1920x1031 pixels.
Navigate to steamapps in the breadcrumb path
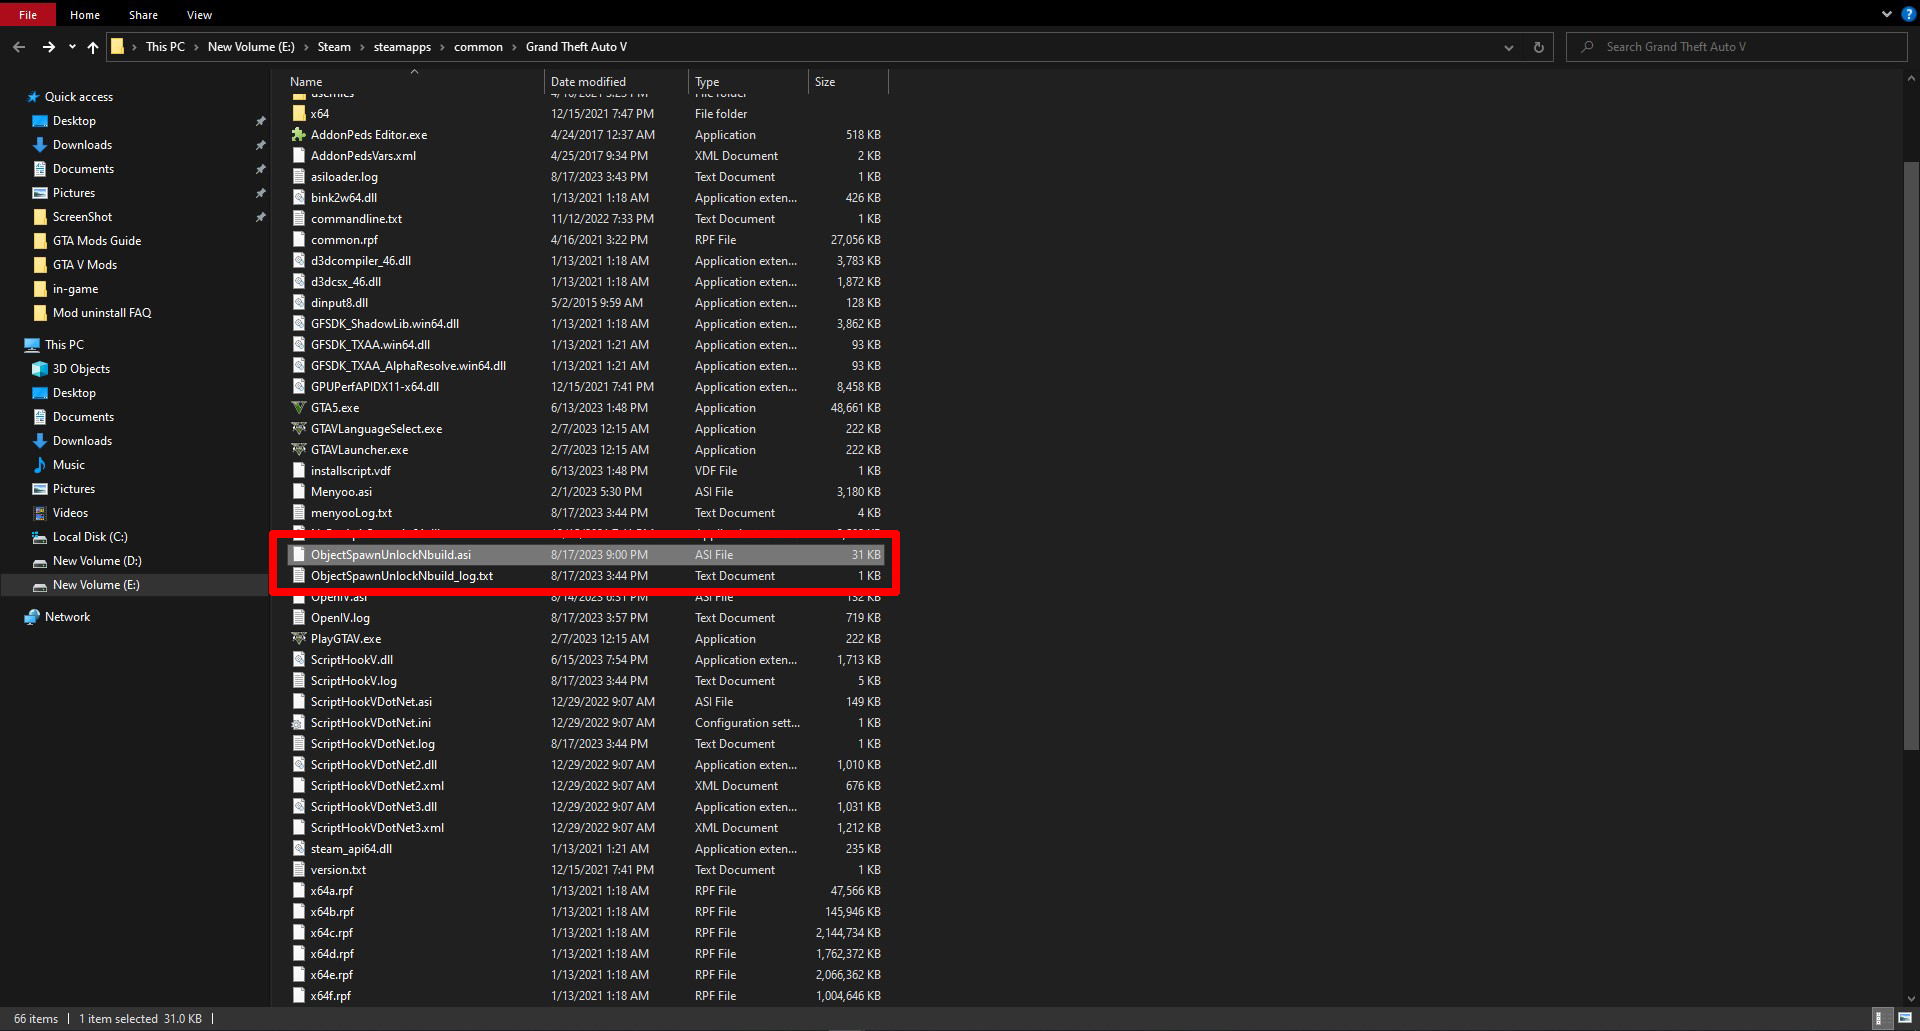[x=401, y=46]
